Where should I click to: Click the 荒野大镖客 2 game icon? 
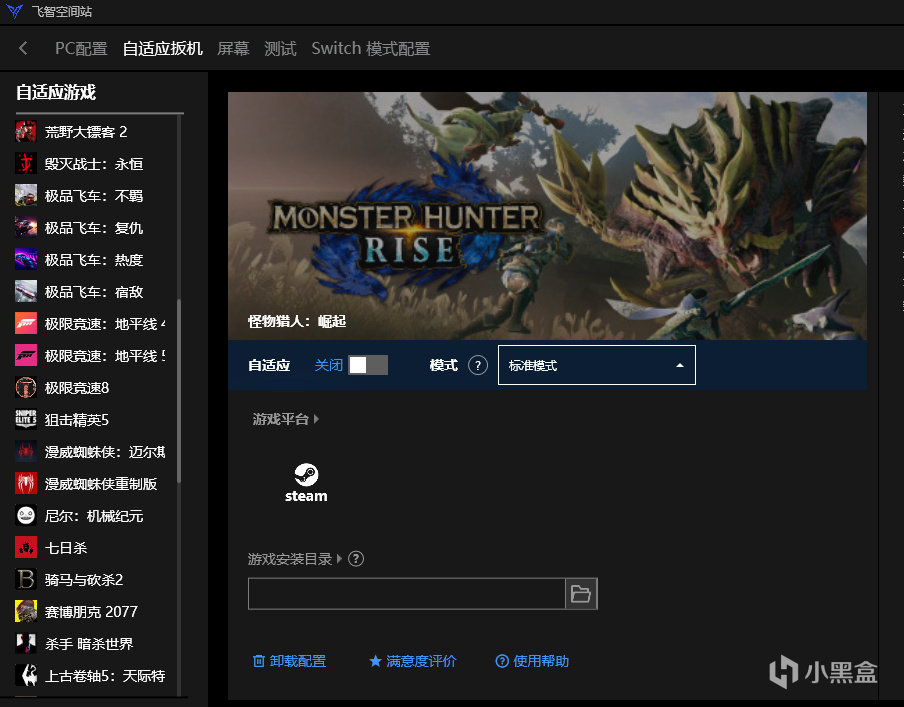click(26, 131)
